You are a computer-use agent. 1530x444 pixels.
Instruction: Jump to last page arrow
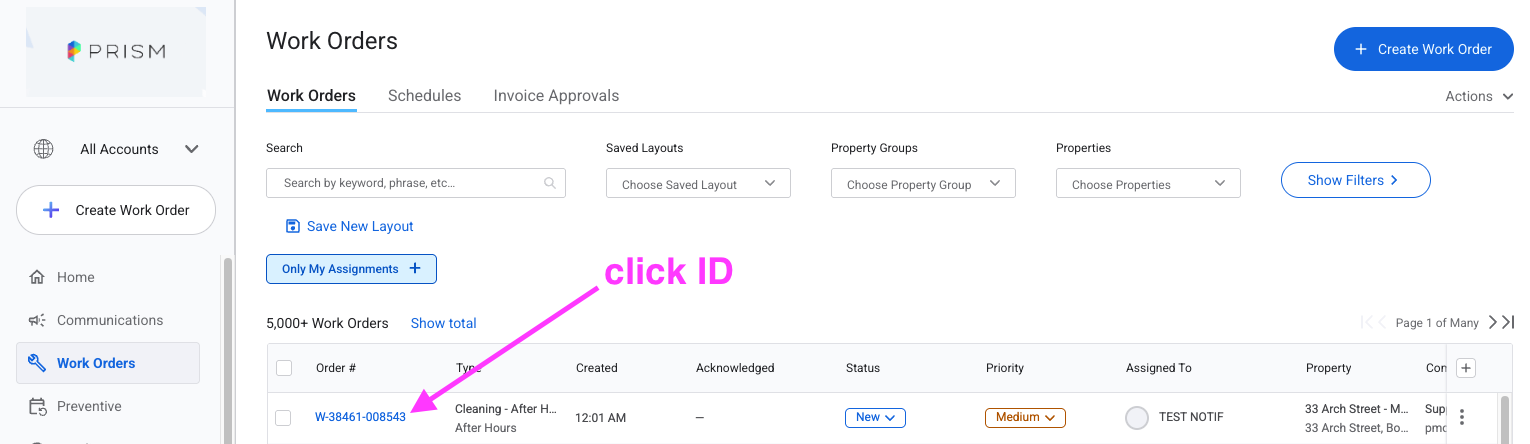coord(1508,322)
